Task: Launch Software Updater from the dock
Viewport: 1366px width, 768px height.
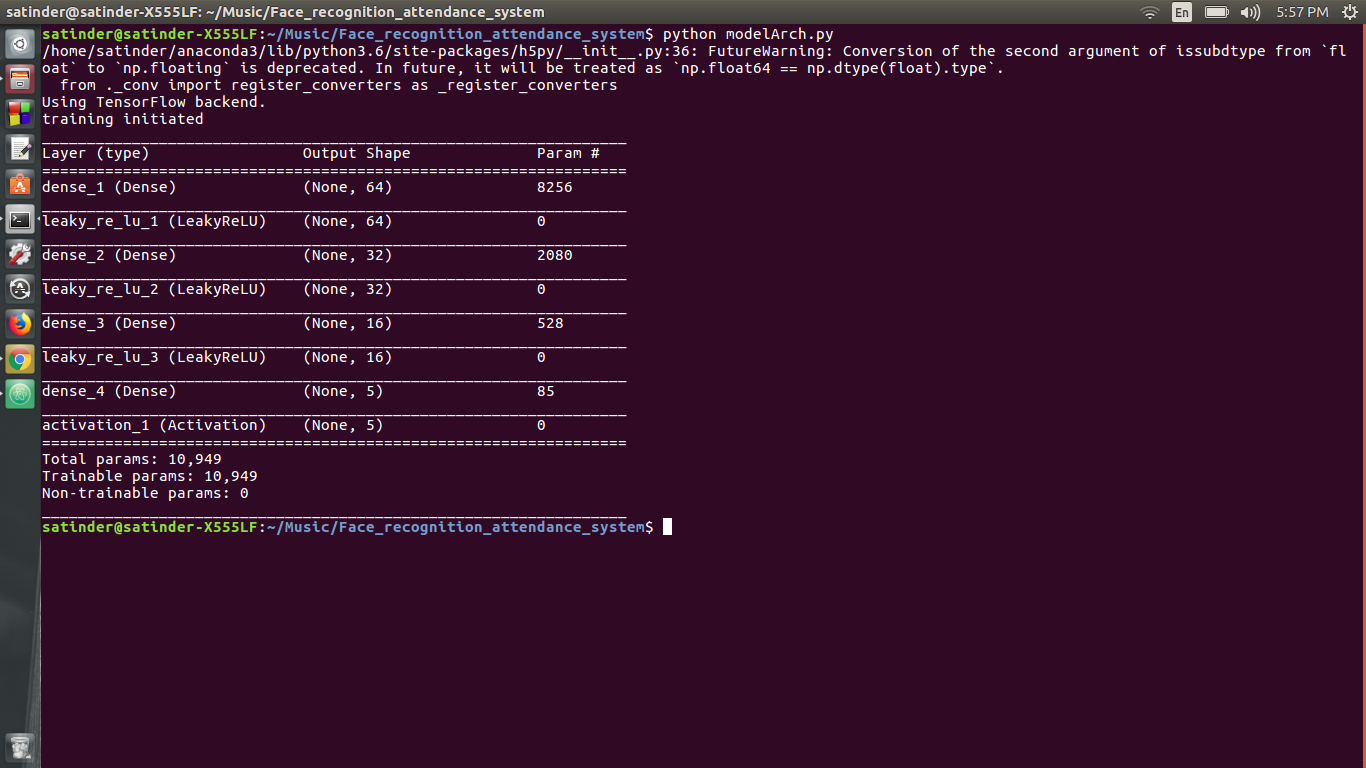Action: tap(20, 289)
